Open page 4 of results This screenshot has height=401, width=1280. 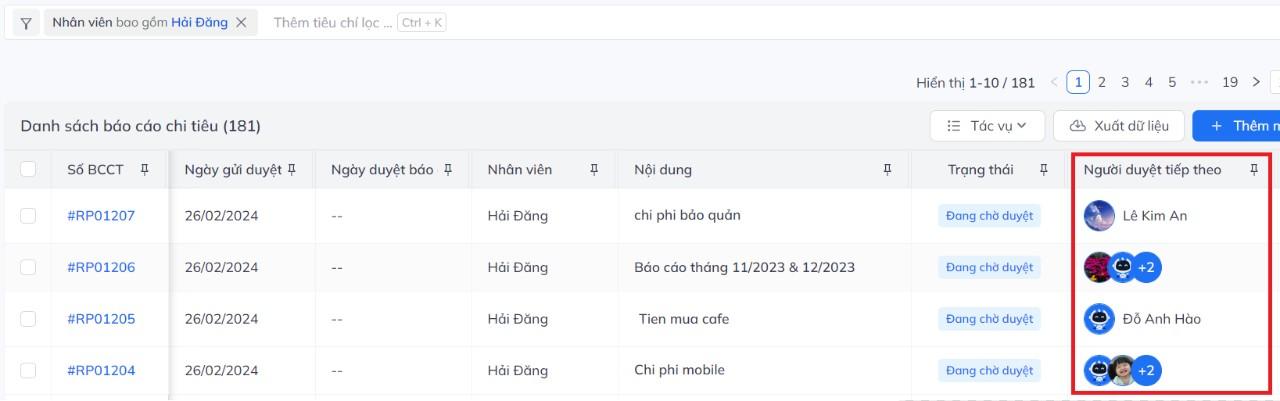pos(1149,82)
